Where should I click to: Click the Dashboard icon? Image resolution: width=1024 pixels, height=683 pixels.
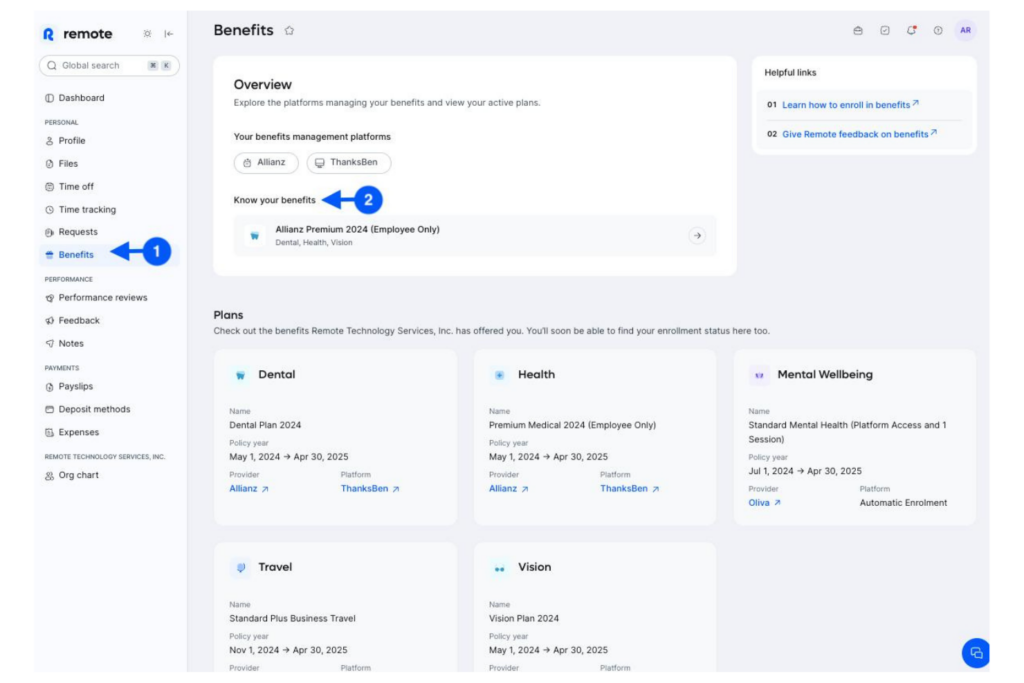tap(50, 98)
